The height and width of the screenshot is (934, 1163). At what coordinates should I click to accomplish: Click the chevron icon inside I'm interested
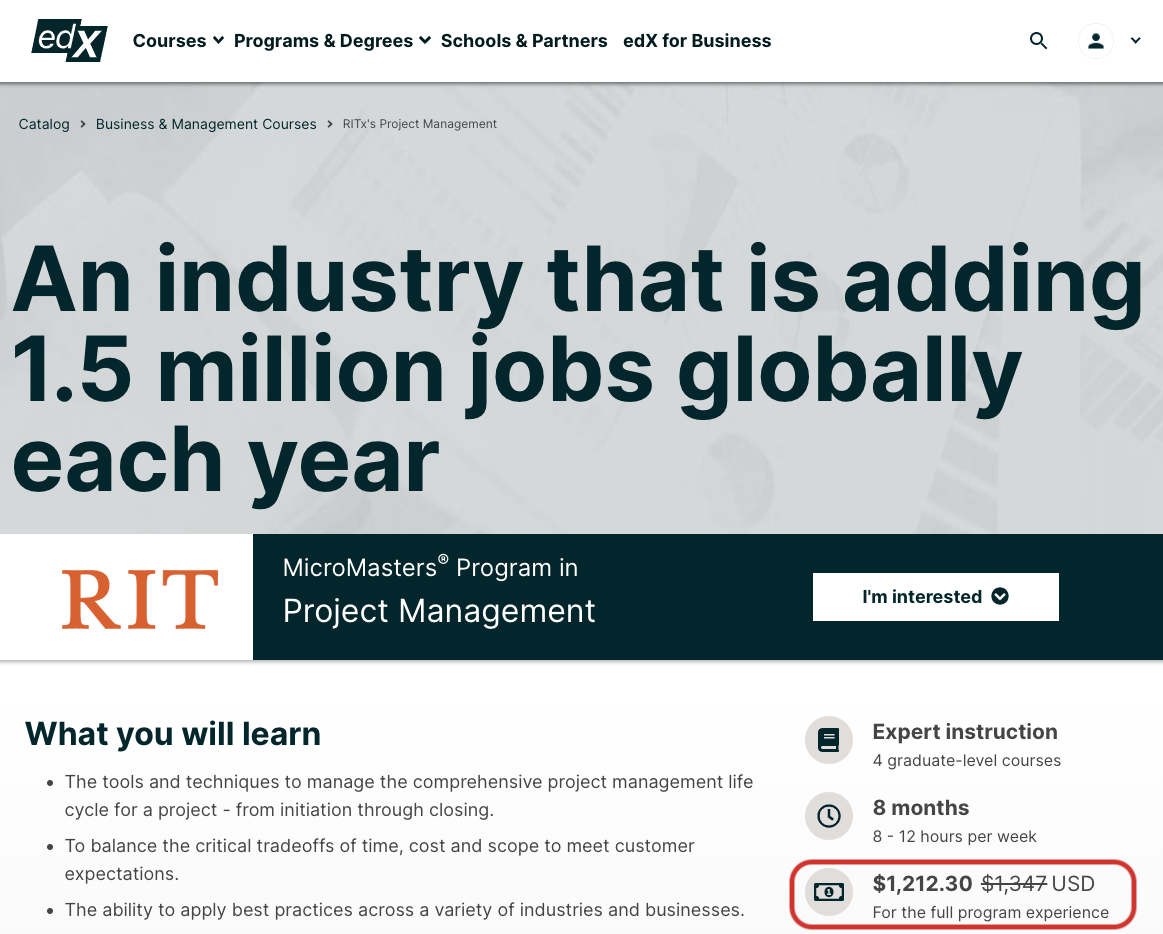coord(999,596)
